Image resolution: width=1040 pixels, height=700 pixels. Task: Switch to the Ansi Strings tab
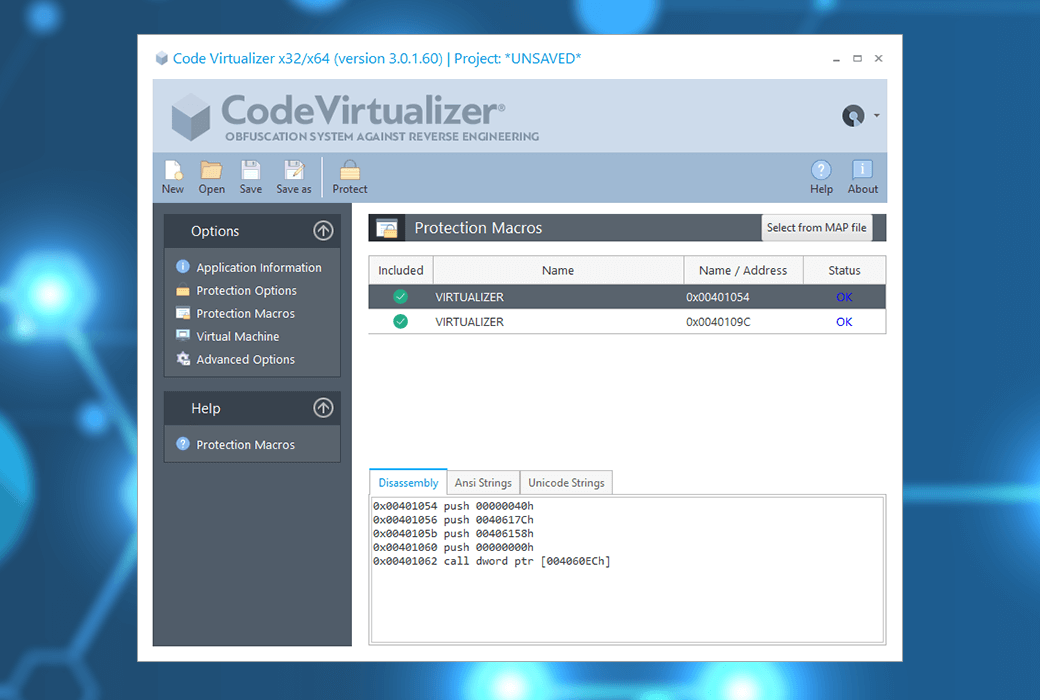point(483,482)
